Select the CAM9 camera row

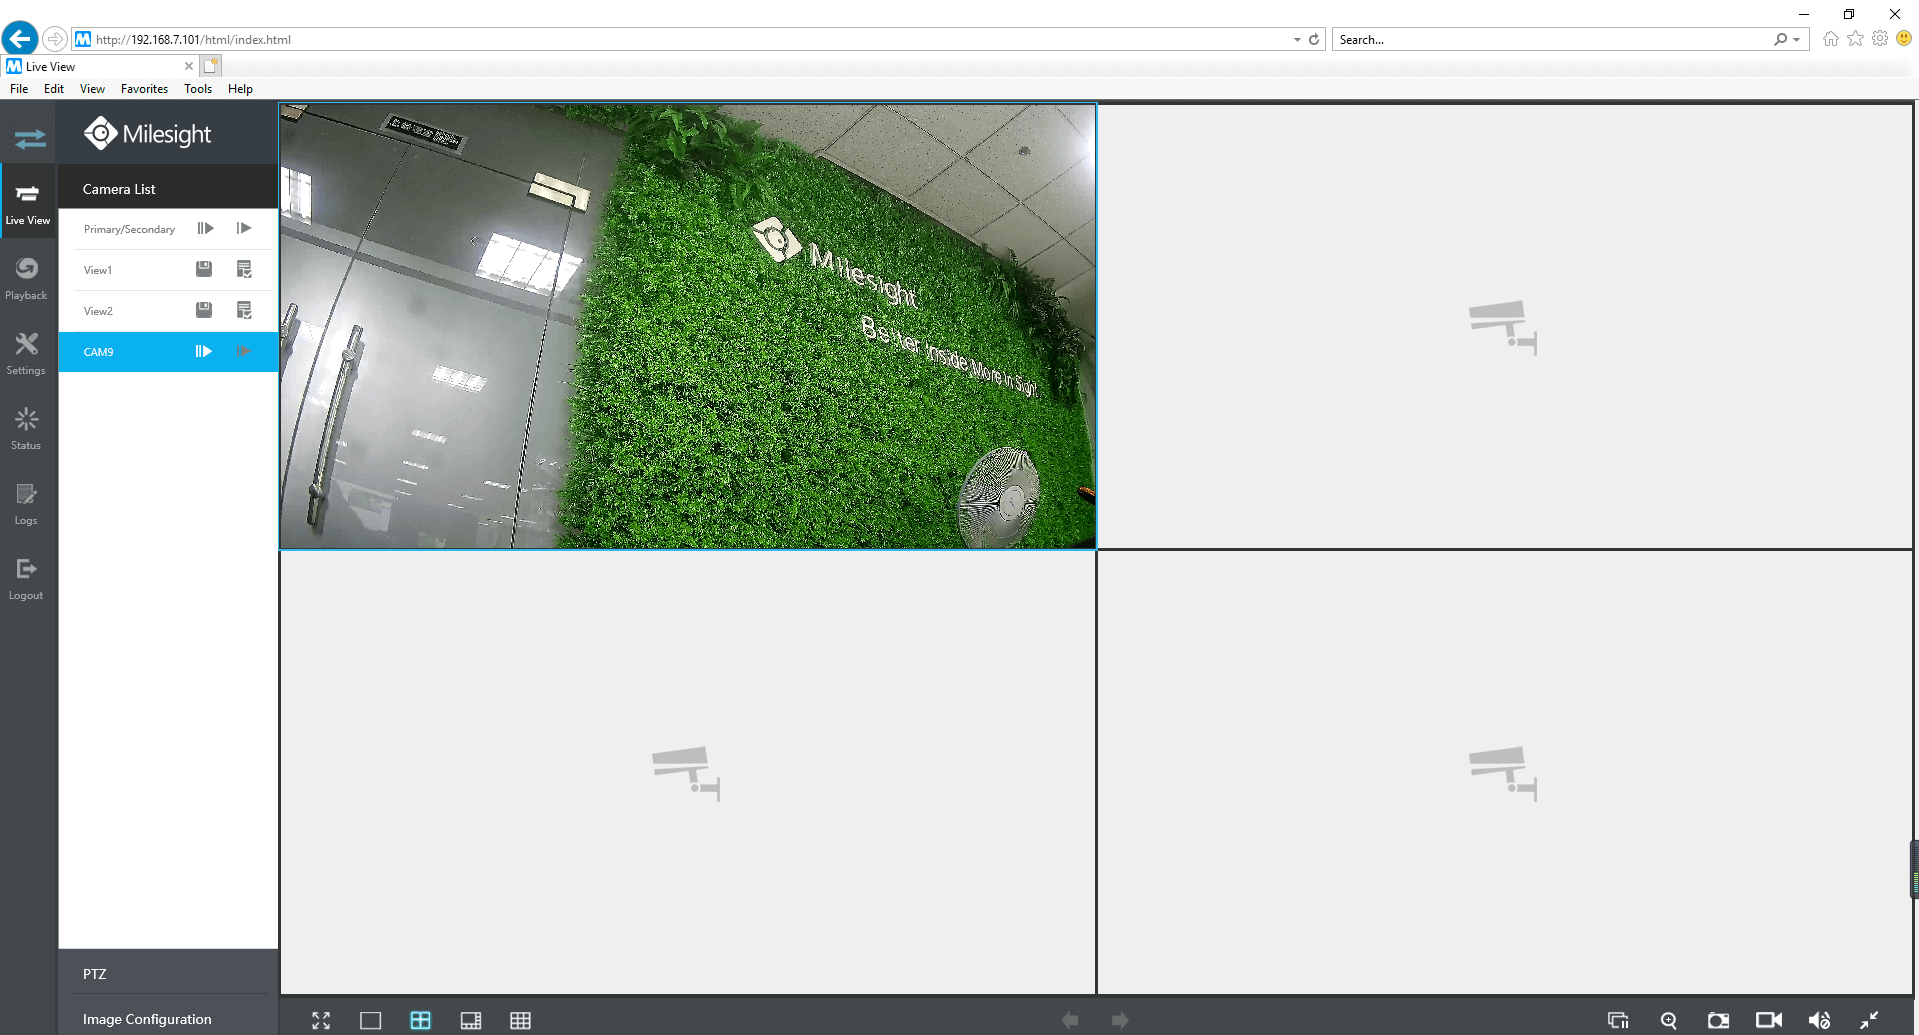168,352
